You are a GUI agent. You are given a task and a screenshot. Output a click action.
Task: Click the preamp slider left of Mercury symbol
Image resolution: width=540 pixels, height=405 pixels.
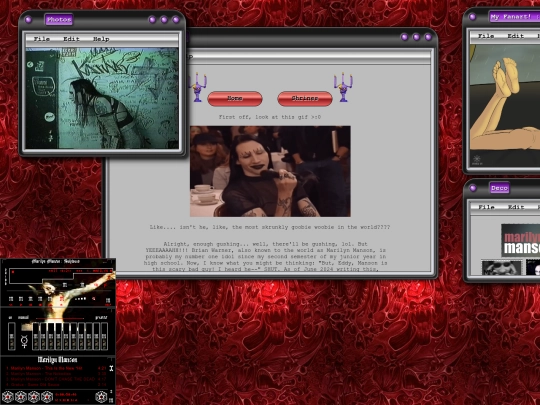click(x=12, y=336)
